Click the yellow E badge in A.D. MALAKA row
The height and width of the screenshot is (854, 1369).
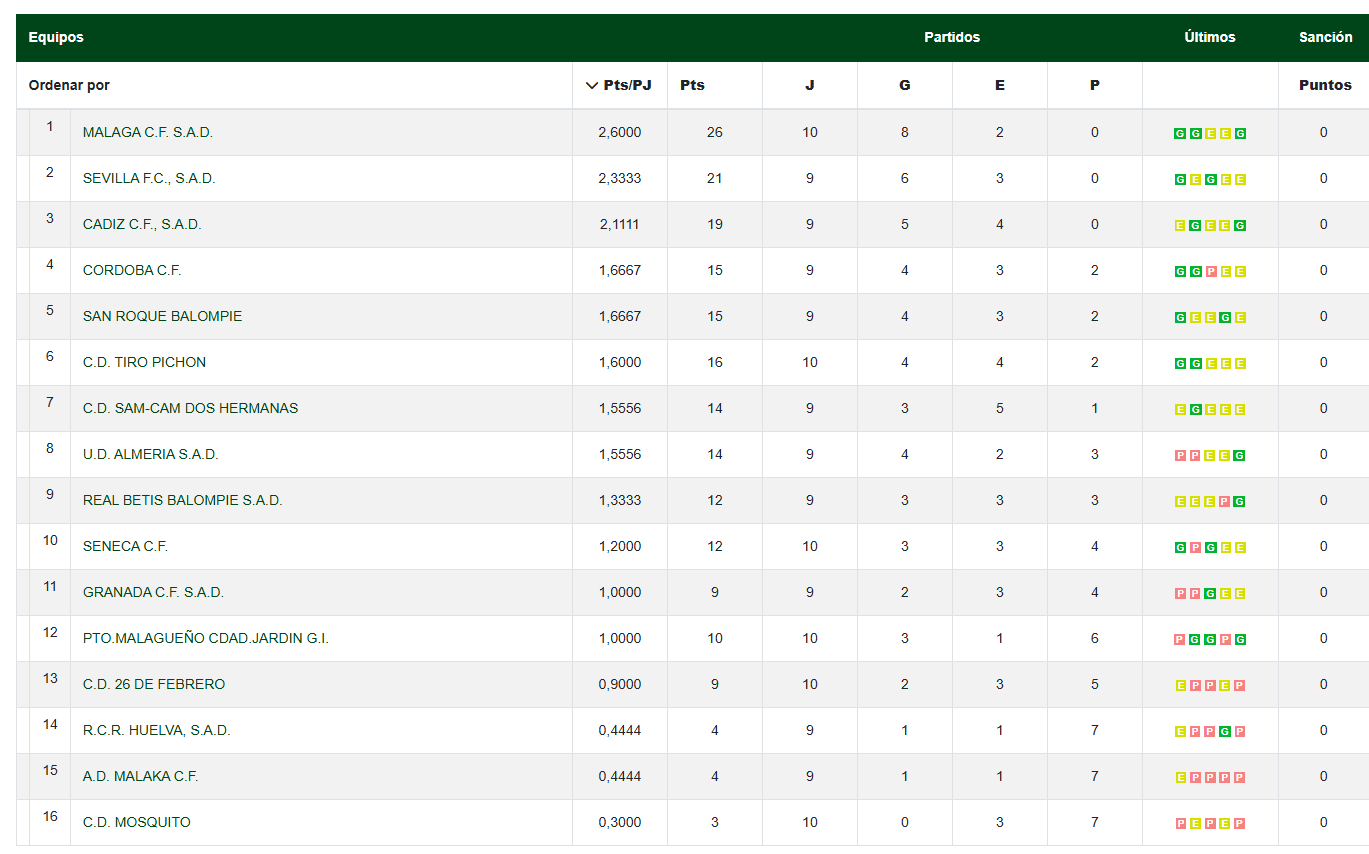(1181, 778)
